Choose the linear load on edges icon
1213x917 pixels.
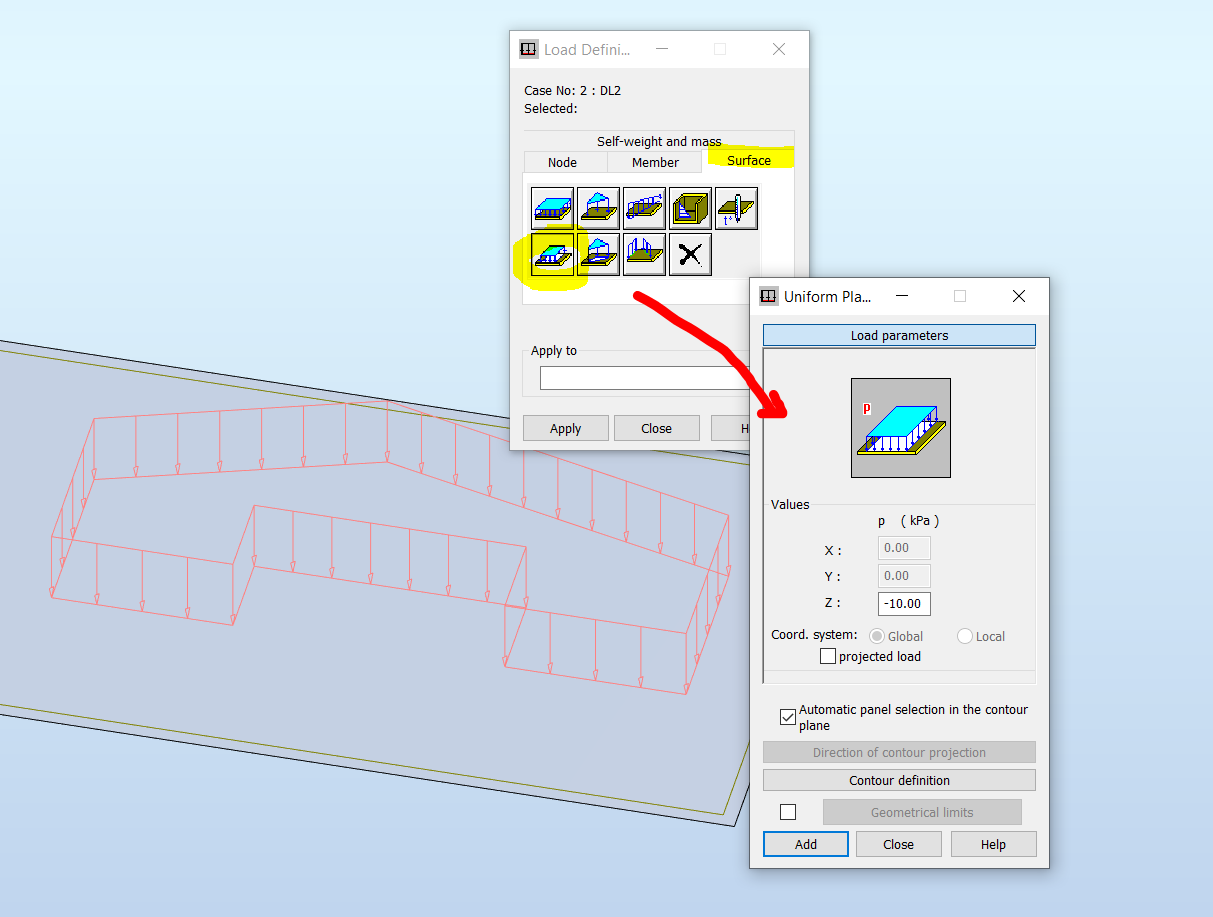tap(643, 207)
